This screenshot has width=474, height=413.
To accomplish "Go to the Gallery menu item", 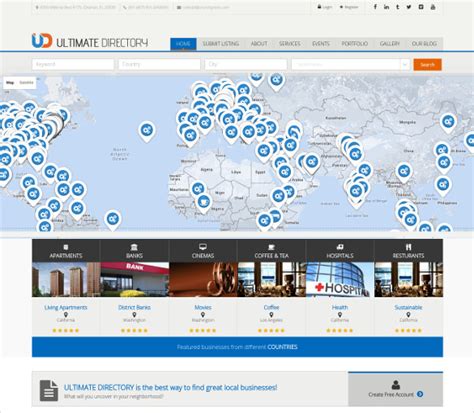I will [390, 44].
